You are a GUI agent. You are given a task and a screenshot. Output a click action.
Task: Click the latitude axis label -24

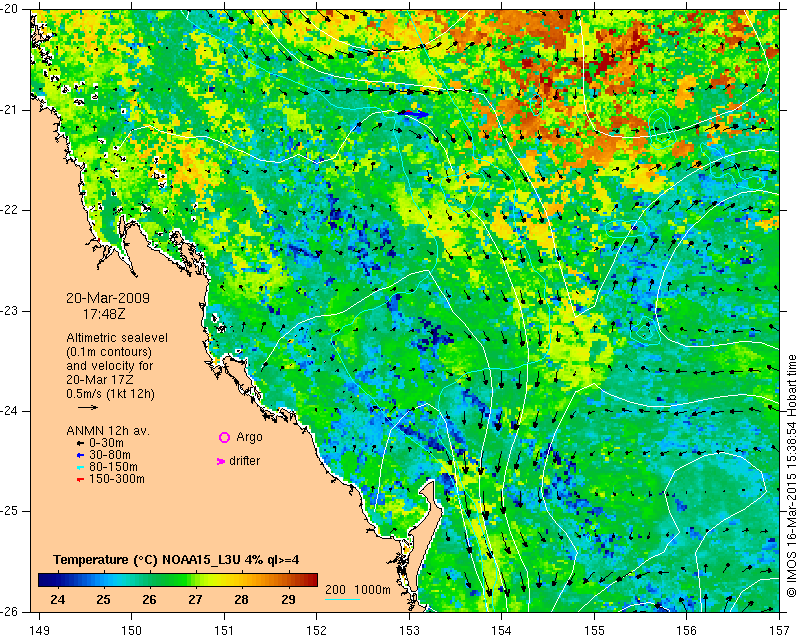click(x=11, y=411)
